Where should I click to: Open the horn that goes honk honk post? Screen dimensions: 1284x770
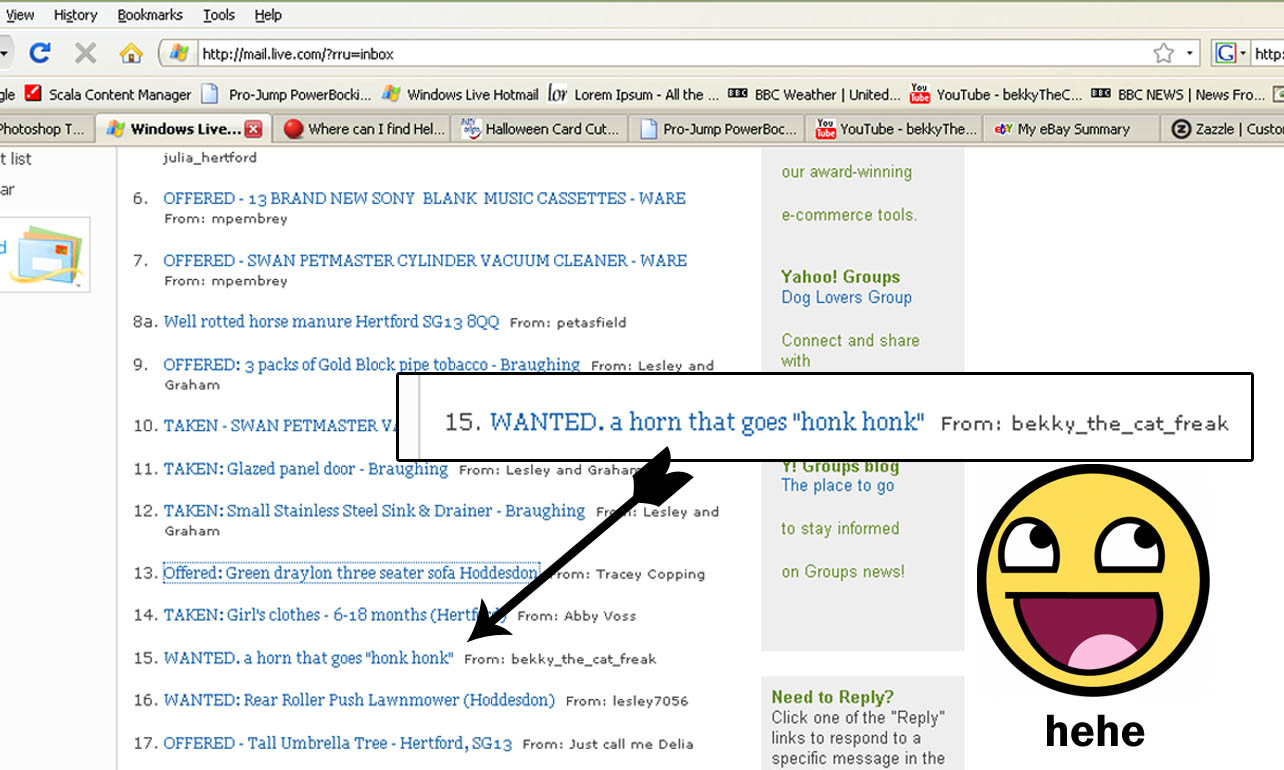coord(308,658)
